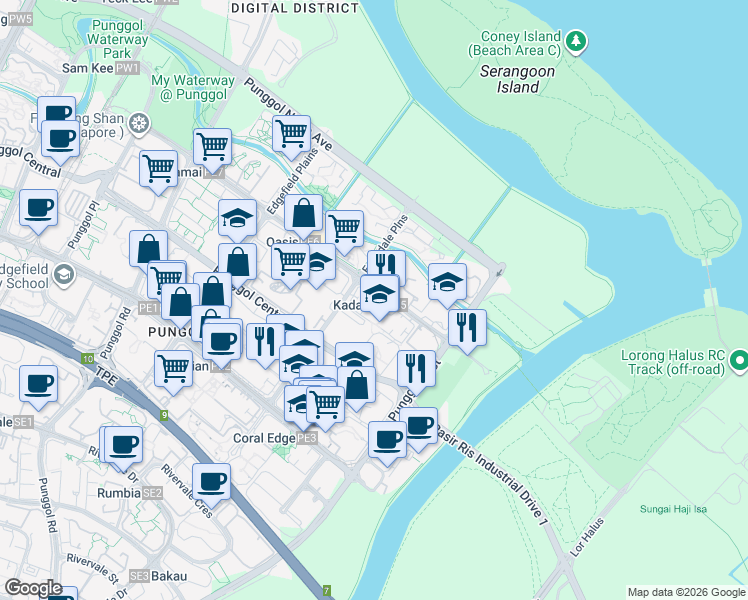This screenshot has height=600, width=748.
Task: Open school marker left of Edgefield Plains label
Action: click(x=238, y=220)
